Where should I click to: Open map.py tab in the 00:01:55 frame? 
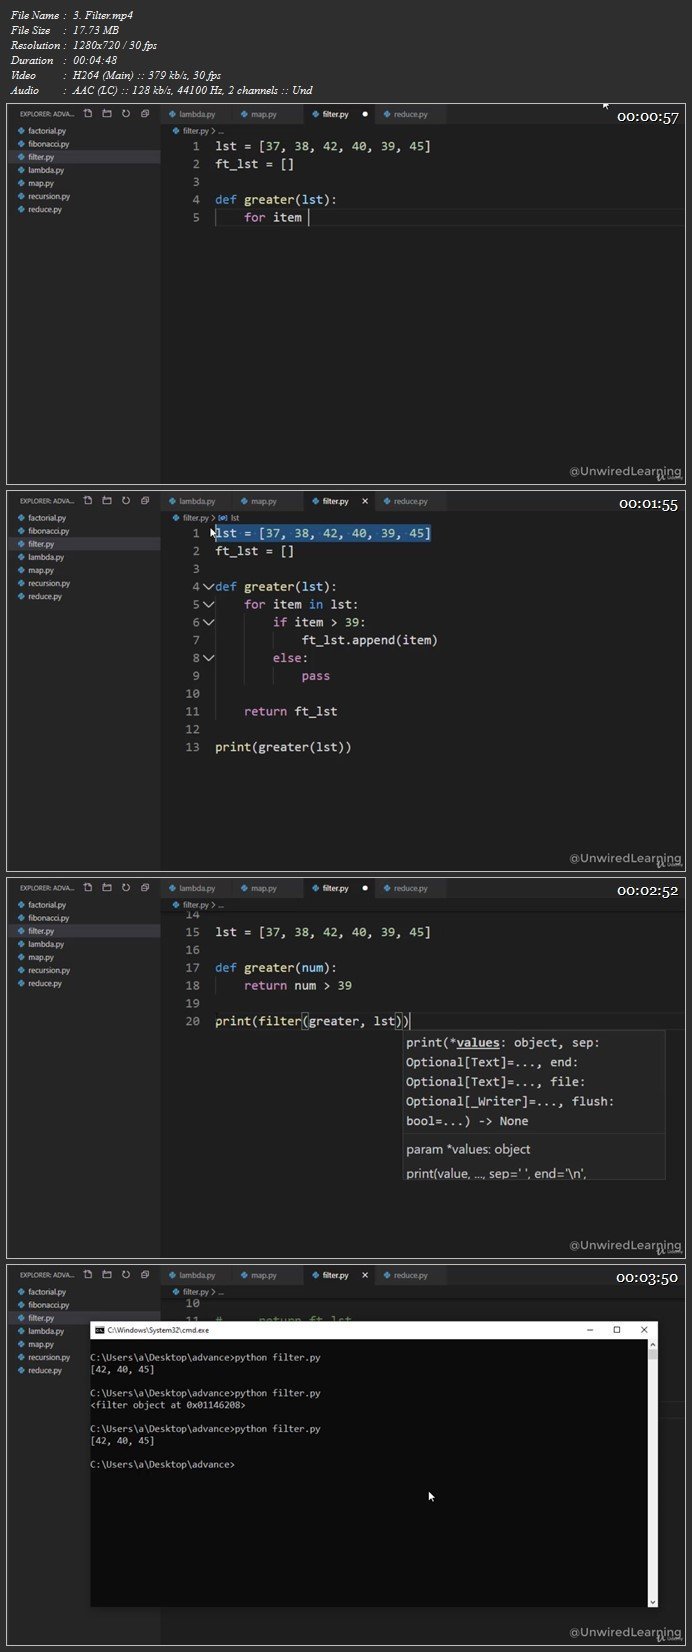pos(263,501)
